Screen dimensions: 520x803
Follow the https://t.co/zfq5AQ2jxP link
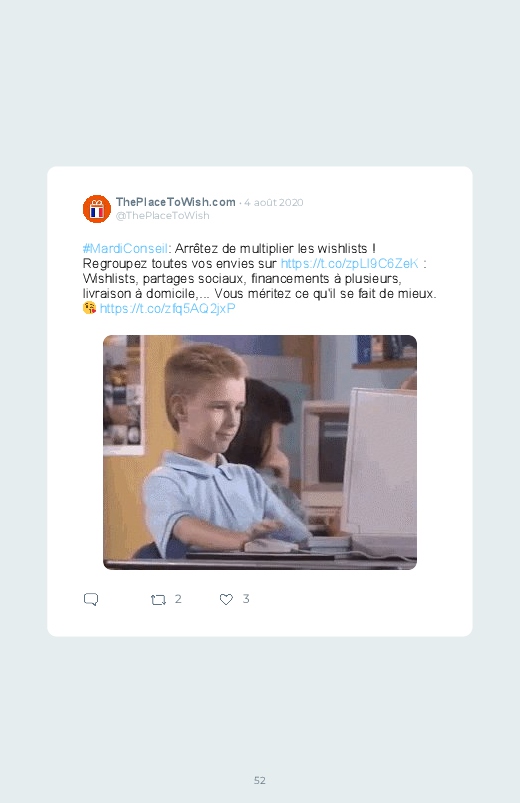(x=168, y=308)
